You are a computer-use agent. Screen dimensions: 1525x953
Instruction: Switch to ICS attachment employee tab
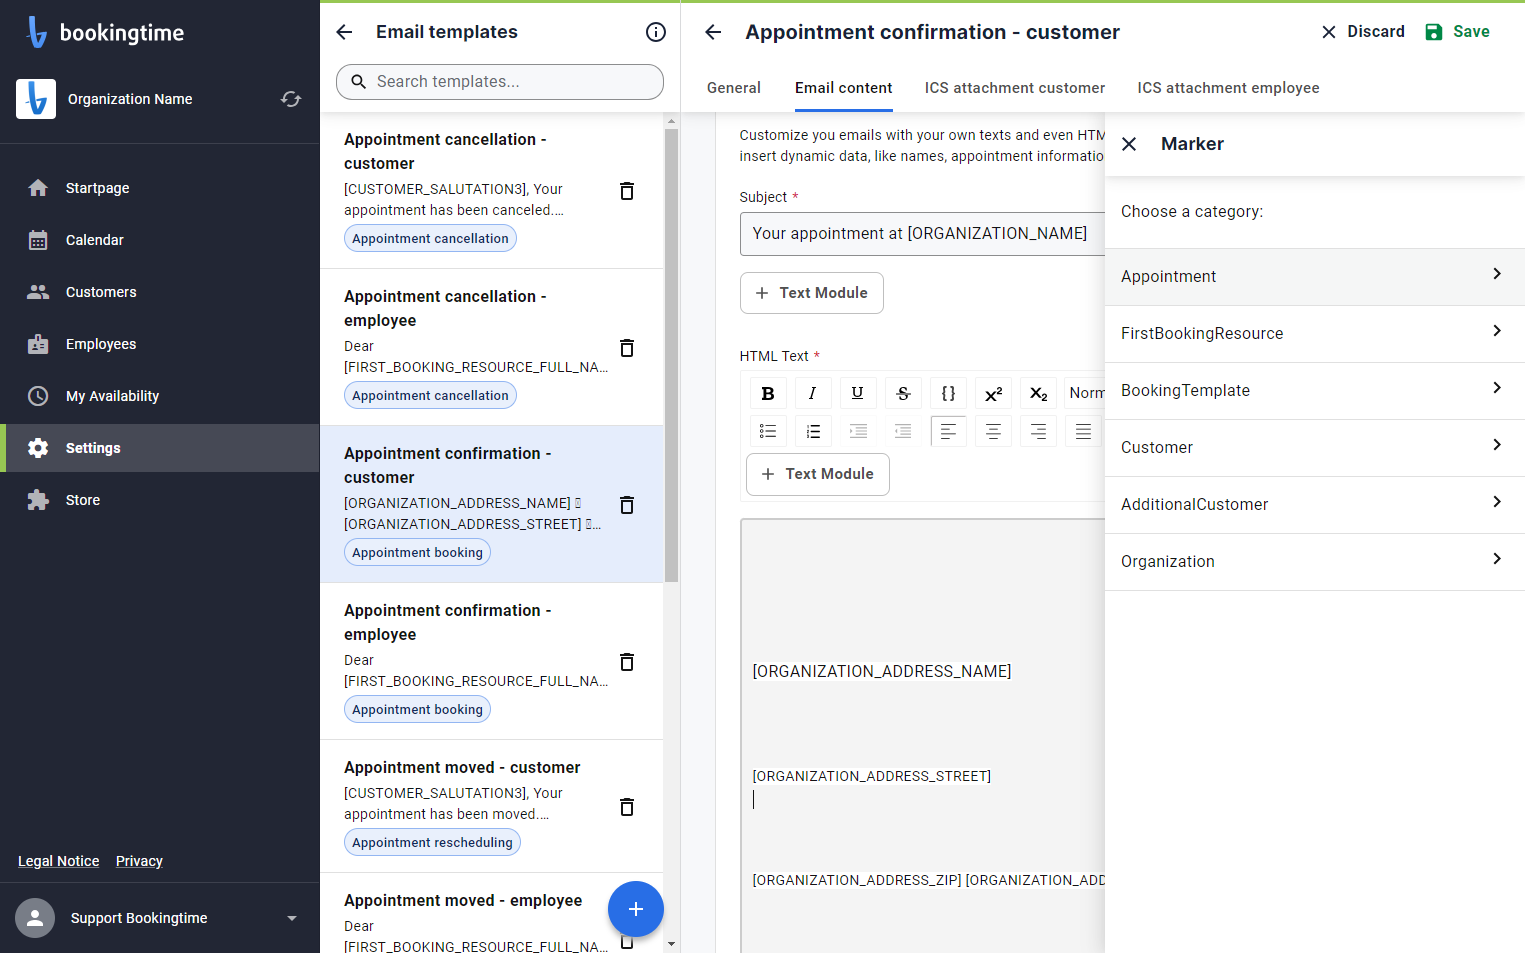[1228, 88]
